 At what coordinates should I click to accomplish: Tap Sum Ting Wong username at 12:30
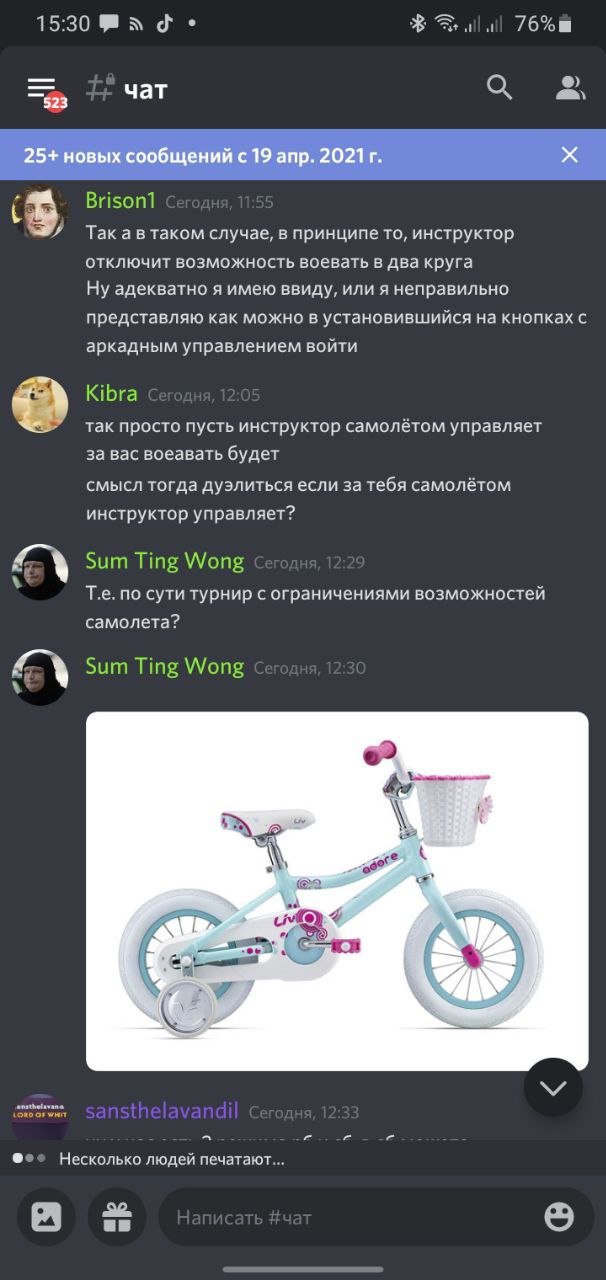point(164,666)
